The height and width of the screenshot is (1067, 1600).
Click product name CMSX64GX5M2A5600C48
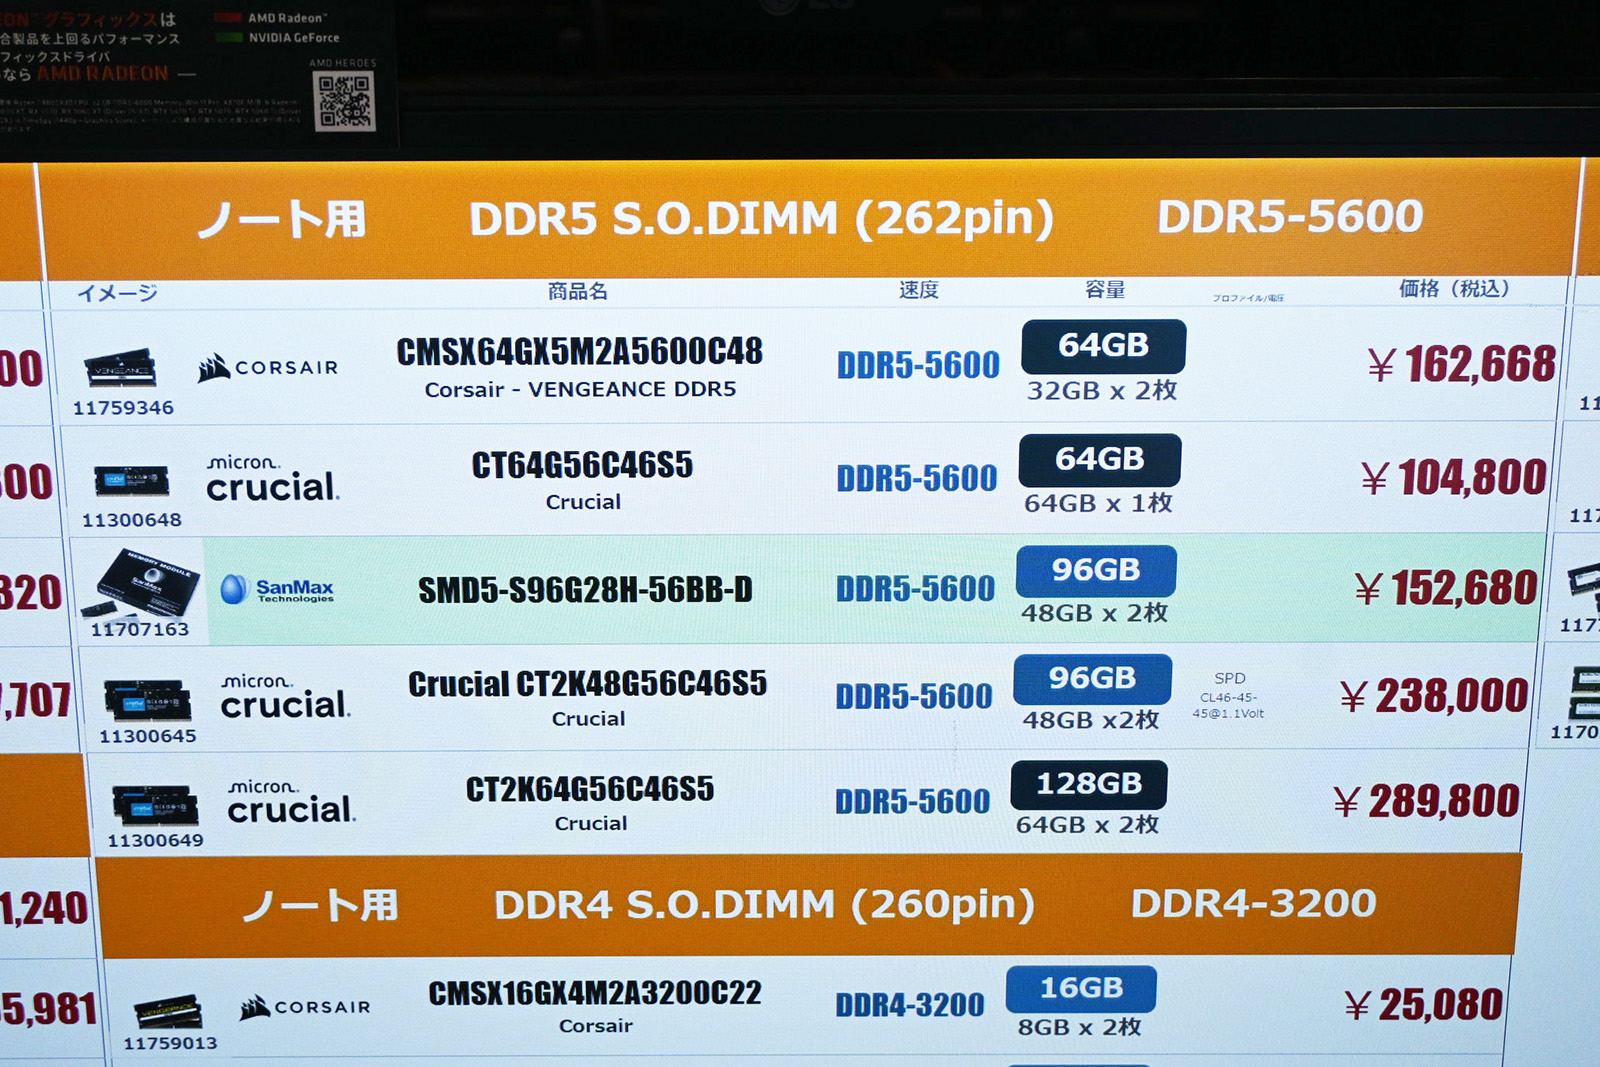tap(579, 352)
